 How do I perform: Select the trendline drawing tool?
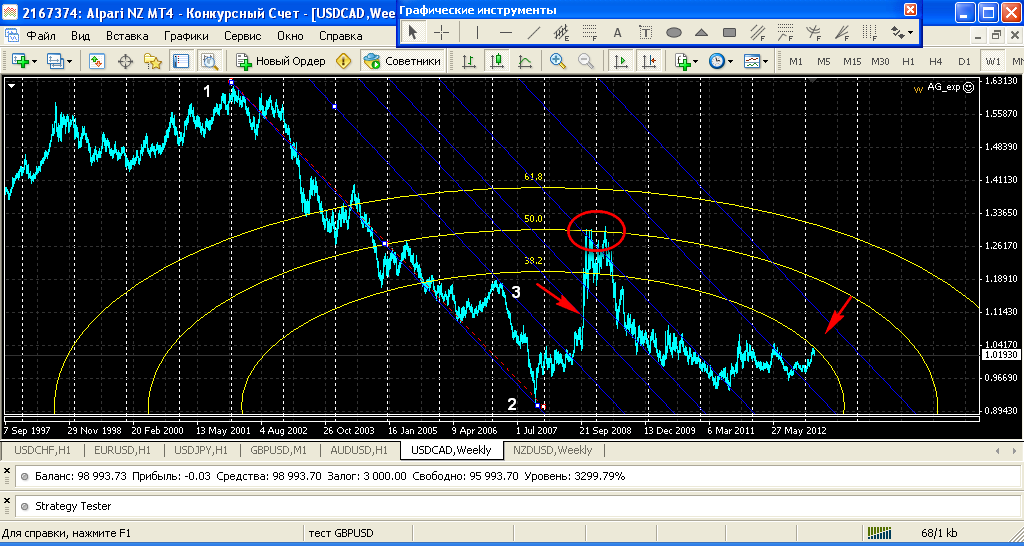(533, 32)
